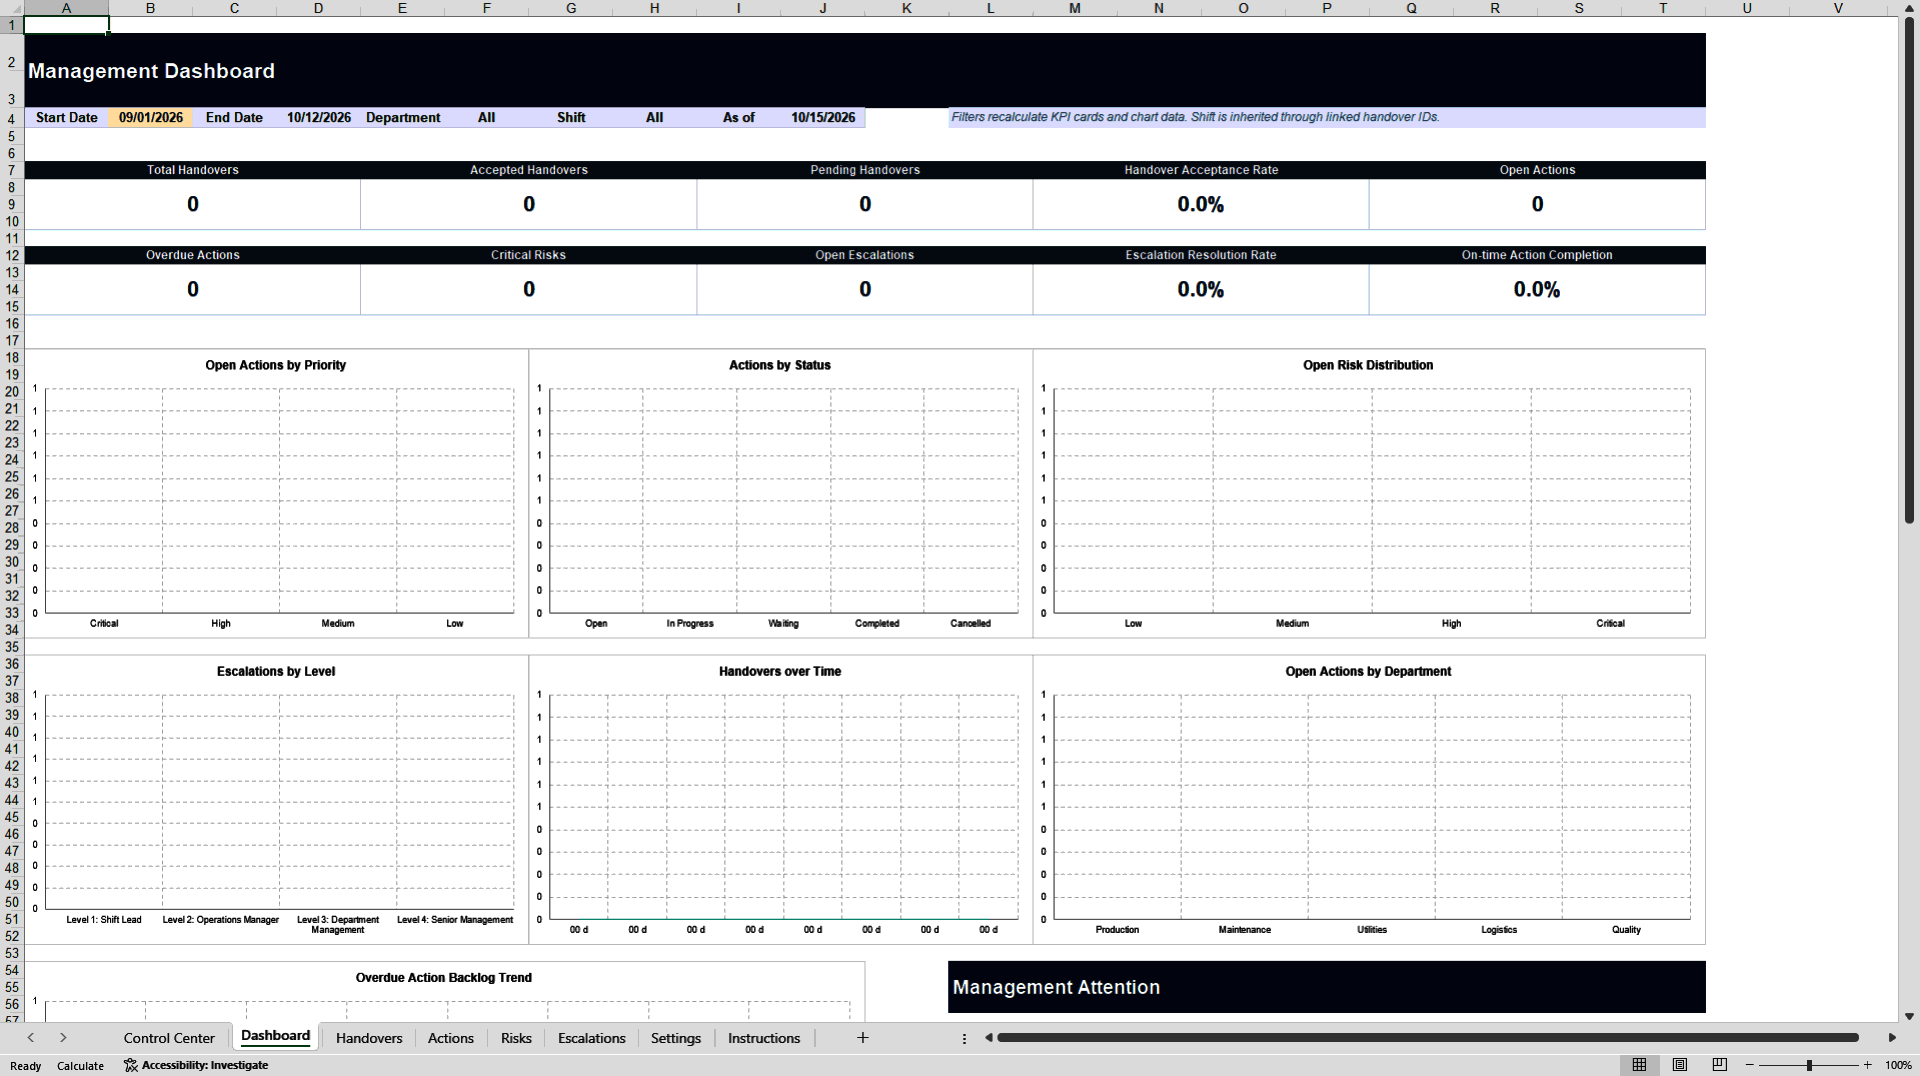1920x1076 pixels.
Task: Switch to Page Break Preview icon
Action: pos(1720,1065)
